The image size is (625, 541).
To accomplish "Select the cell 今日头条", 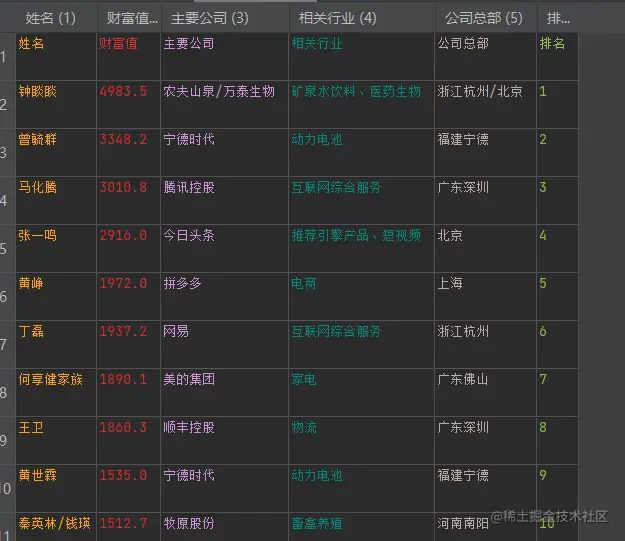I will coord(224,248).
